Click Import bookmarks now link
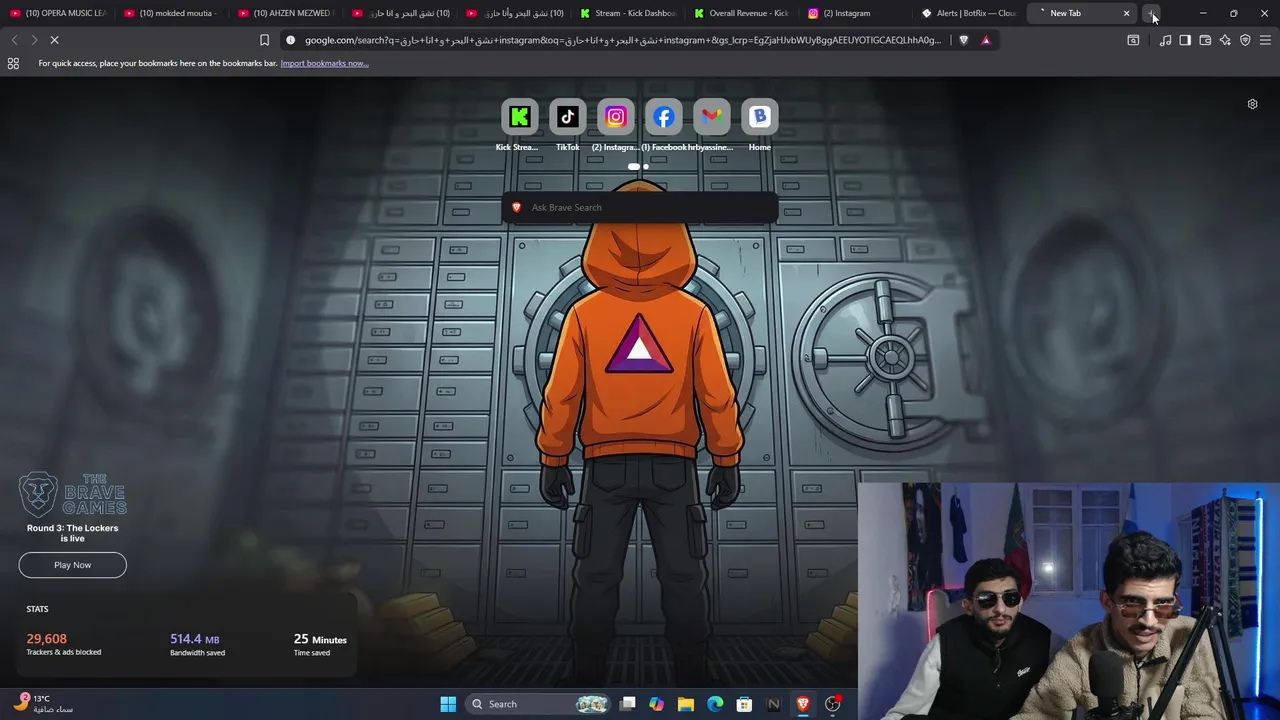 [x=324, y=63]
